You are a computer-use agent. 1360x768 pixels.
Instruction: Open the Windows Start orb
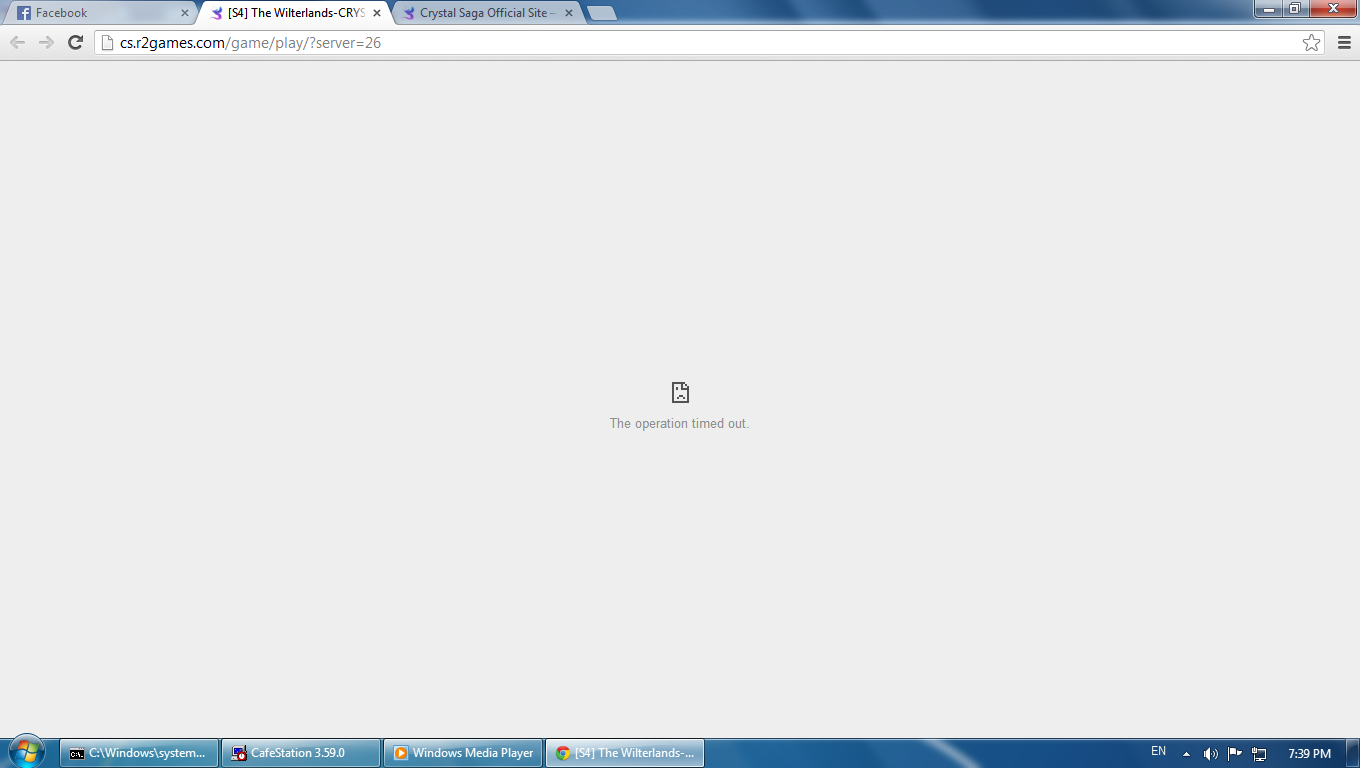point(26,752)
